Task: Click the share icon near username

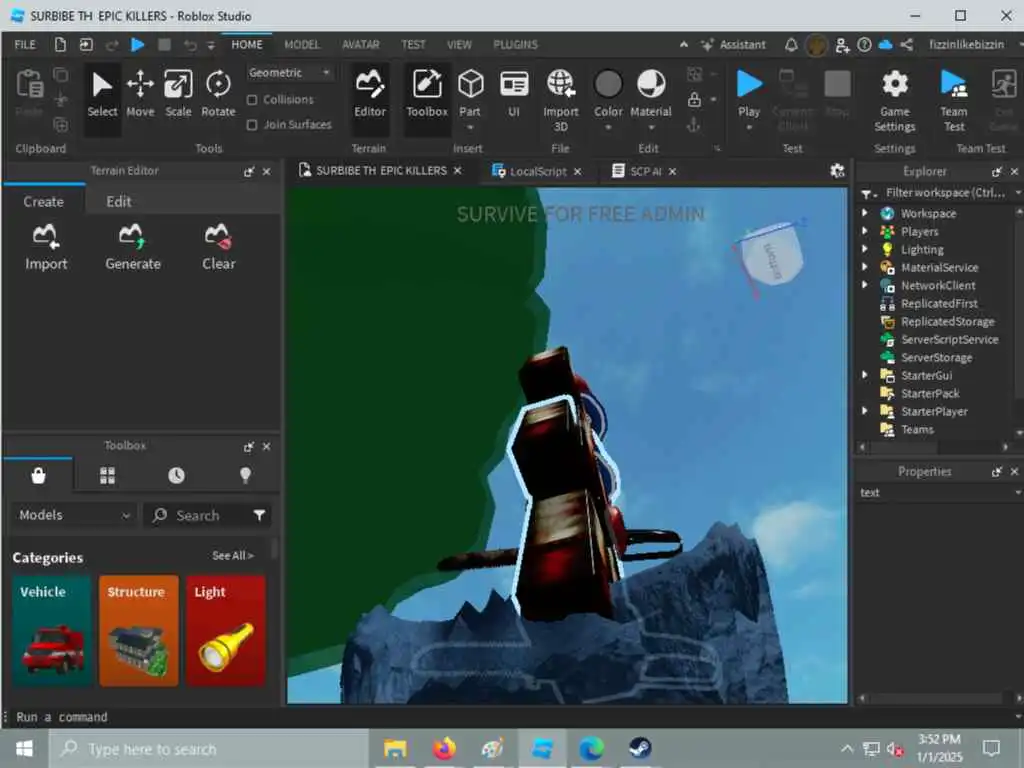Action: click(x=906, y=44)
